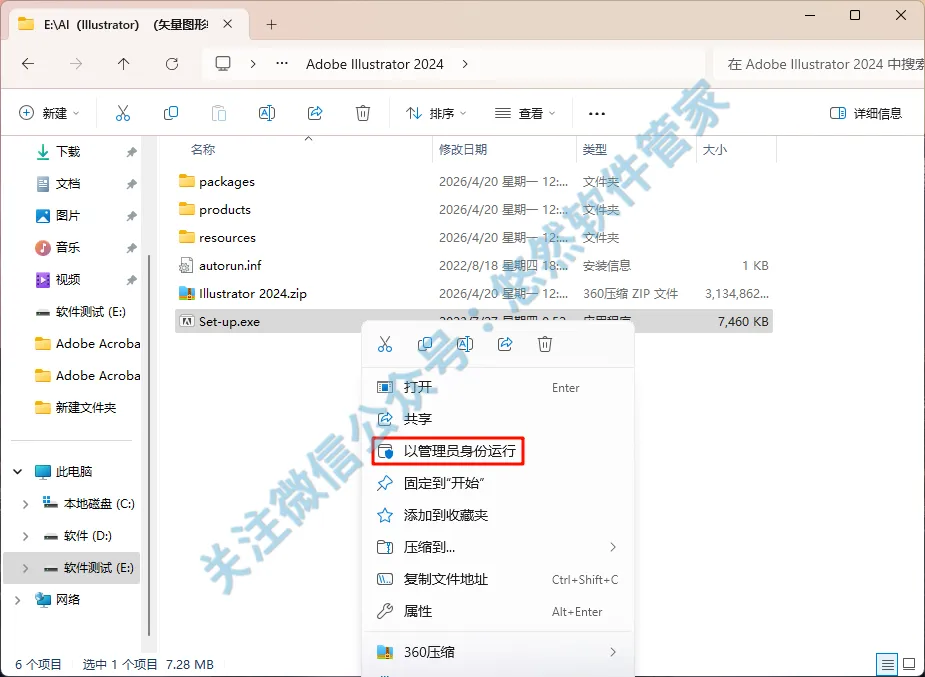
Task: Unpin the 下载 pin icon in the sidebar
Action: point(131,152)
